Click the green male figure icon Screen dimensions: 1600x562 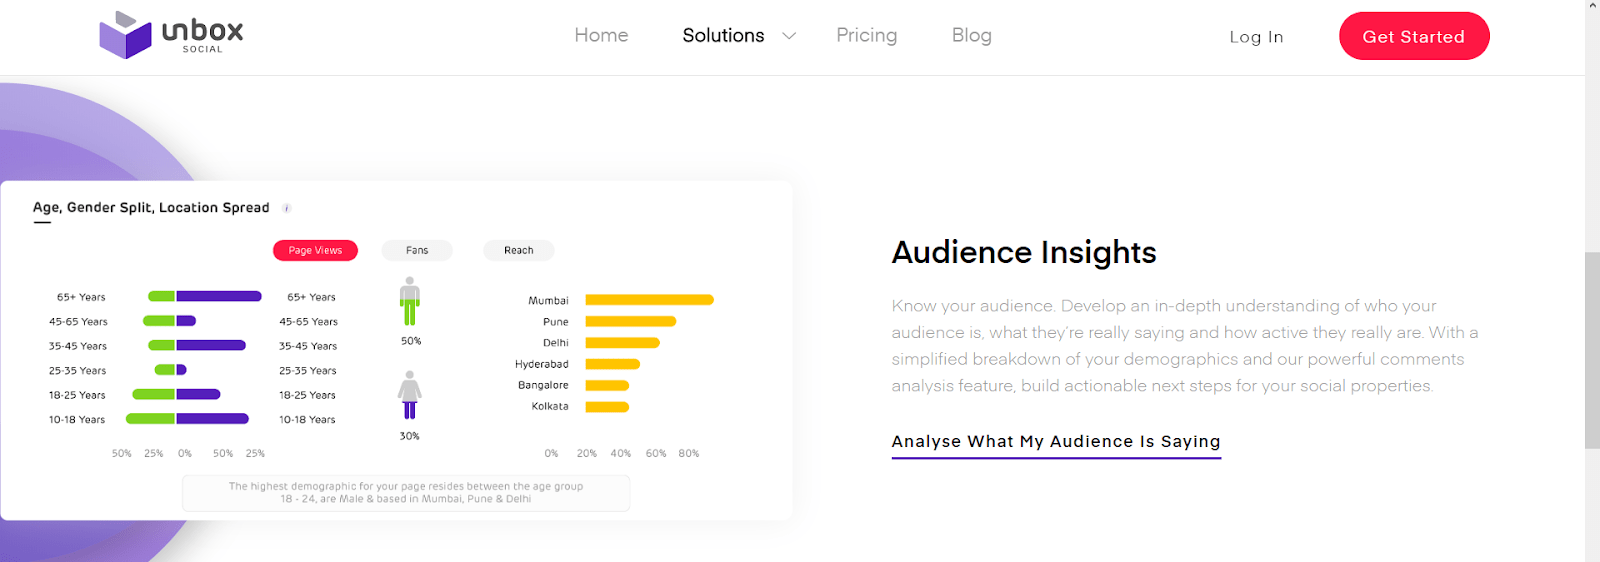[410, 301]
